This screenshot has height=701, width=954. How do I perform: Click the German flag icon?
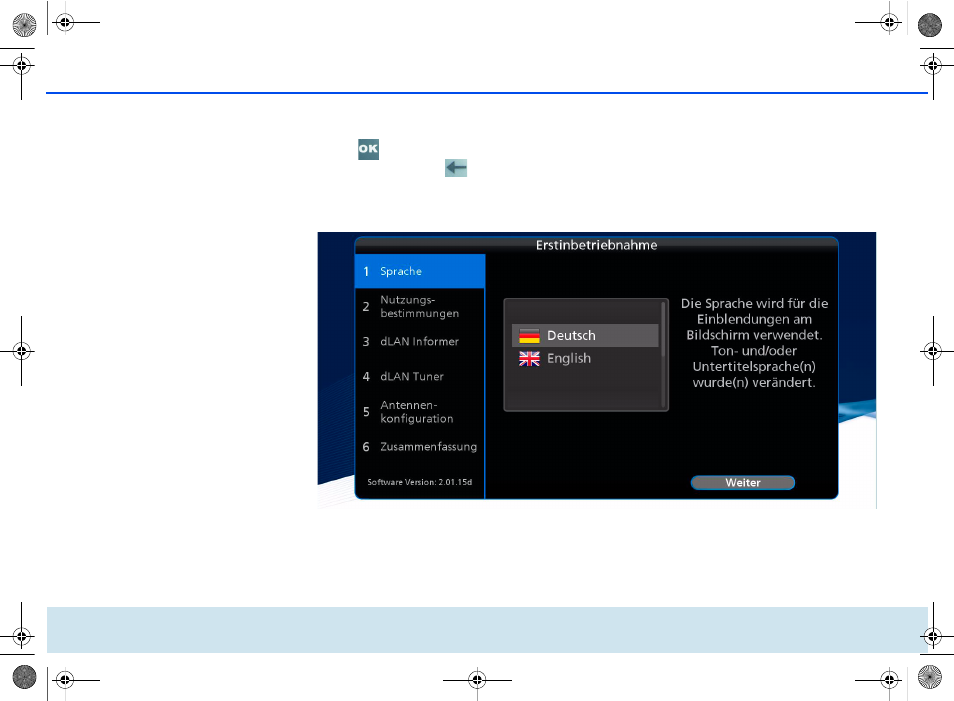[x=529, y=336]
